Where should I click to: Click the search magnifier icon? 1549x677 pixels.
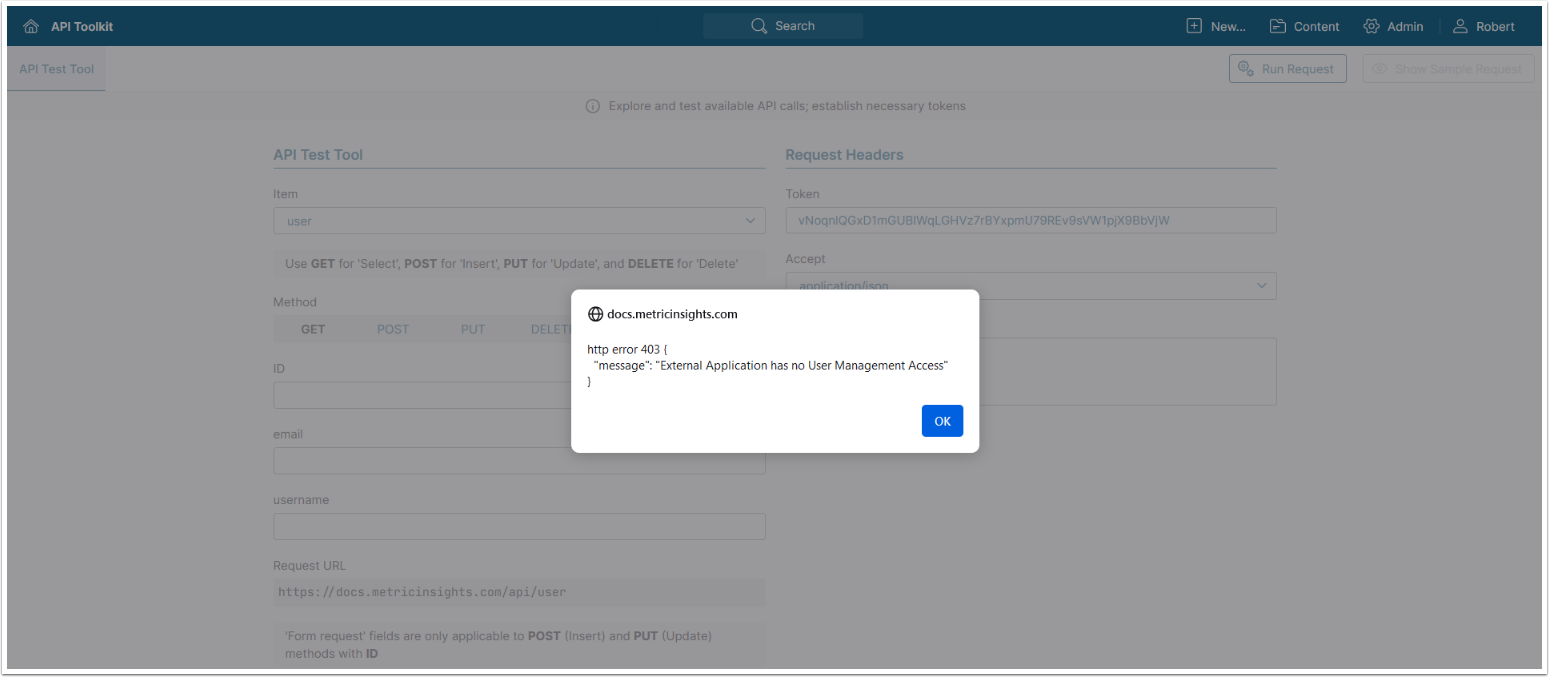click(759, 26)
